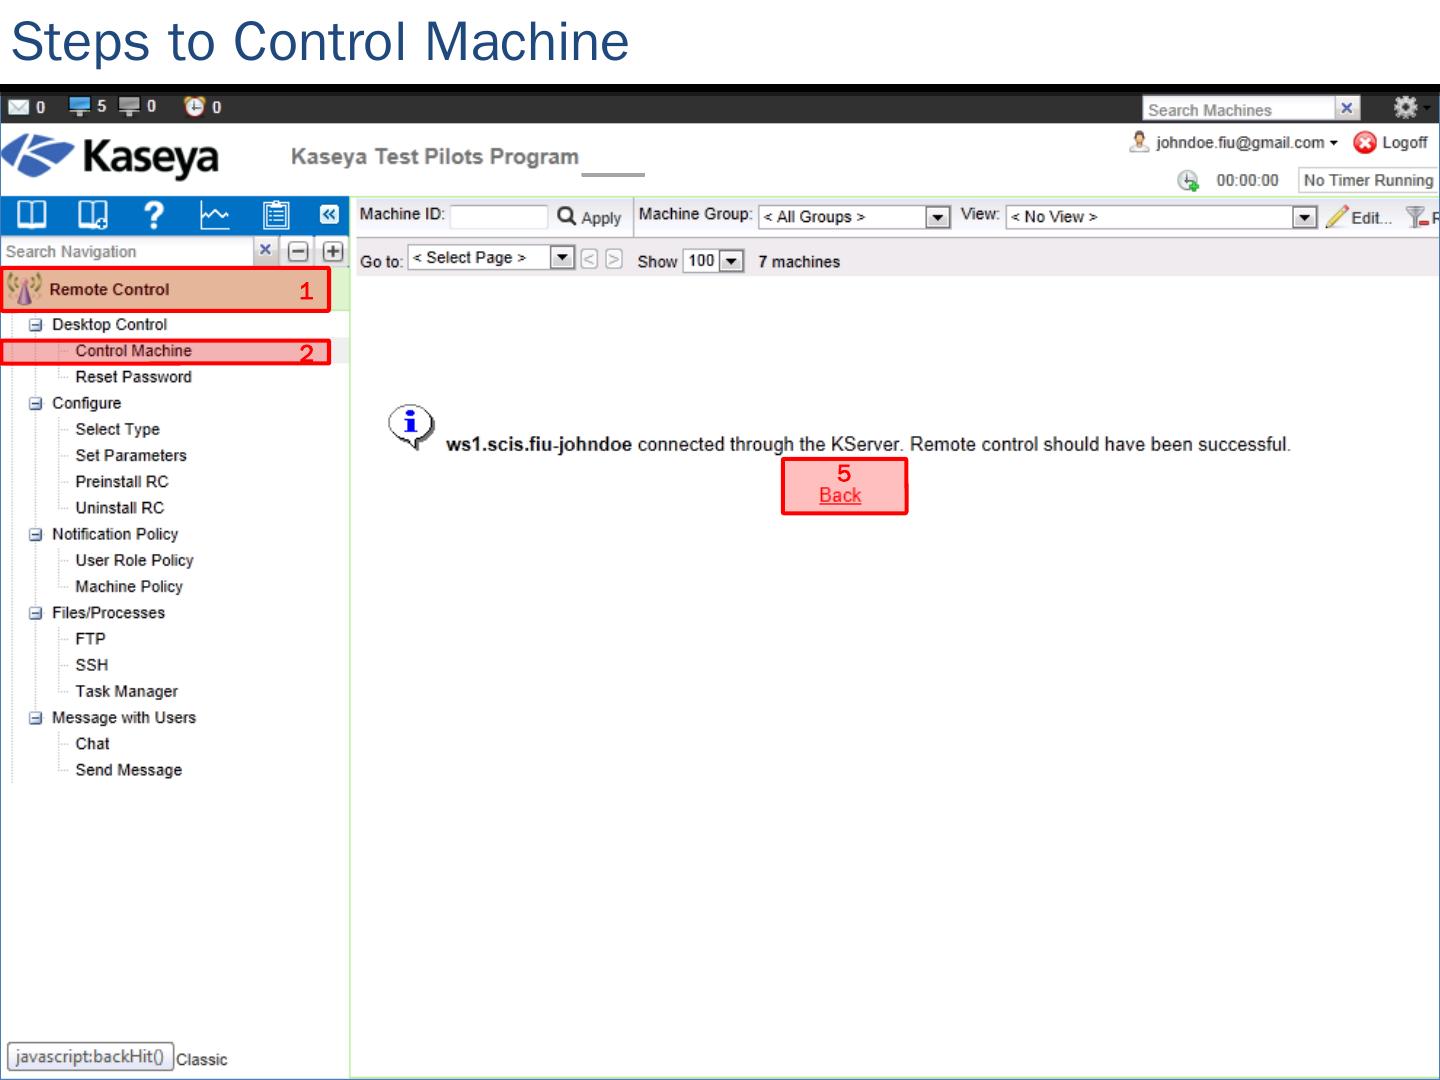Click the mail envelope icon in status bar
Image resolution: width=1440 pixels, height=1080 pixels.
18,107
